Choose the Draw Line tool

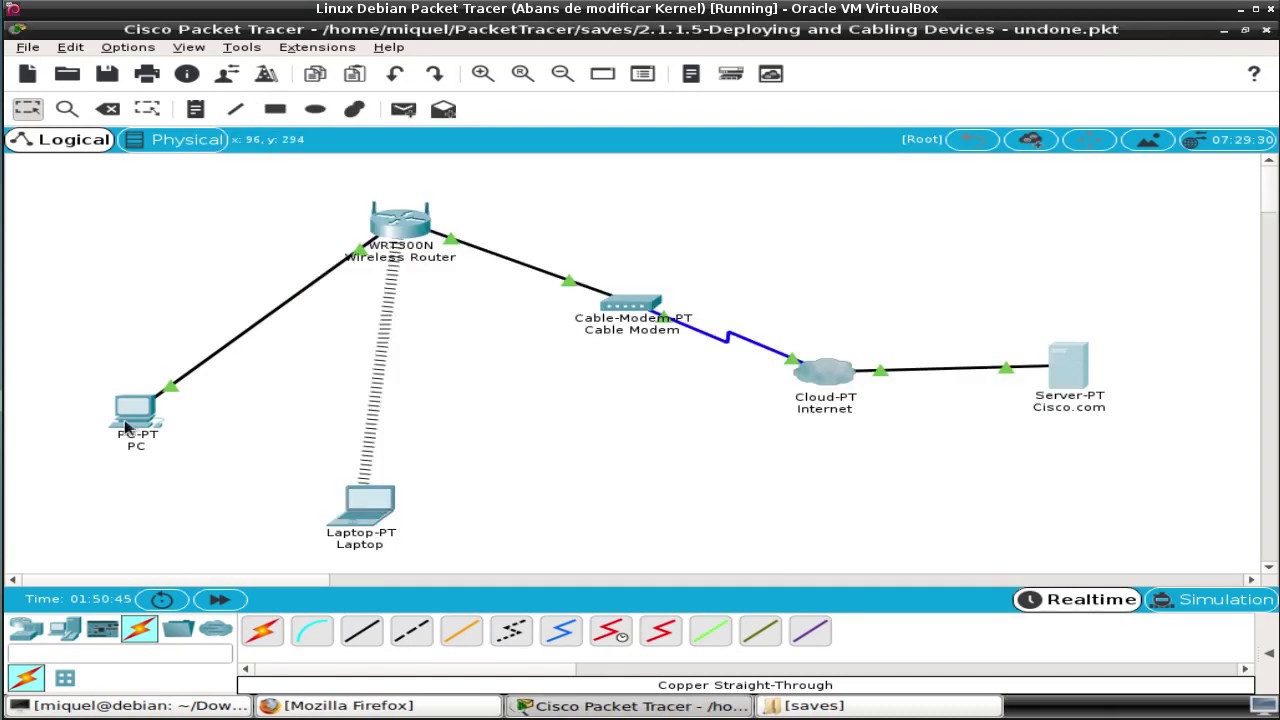click(x=235, y=109)
